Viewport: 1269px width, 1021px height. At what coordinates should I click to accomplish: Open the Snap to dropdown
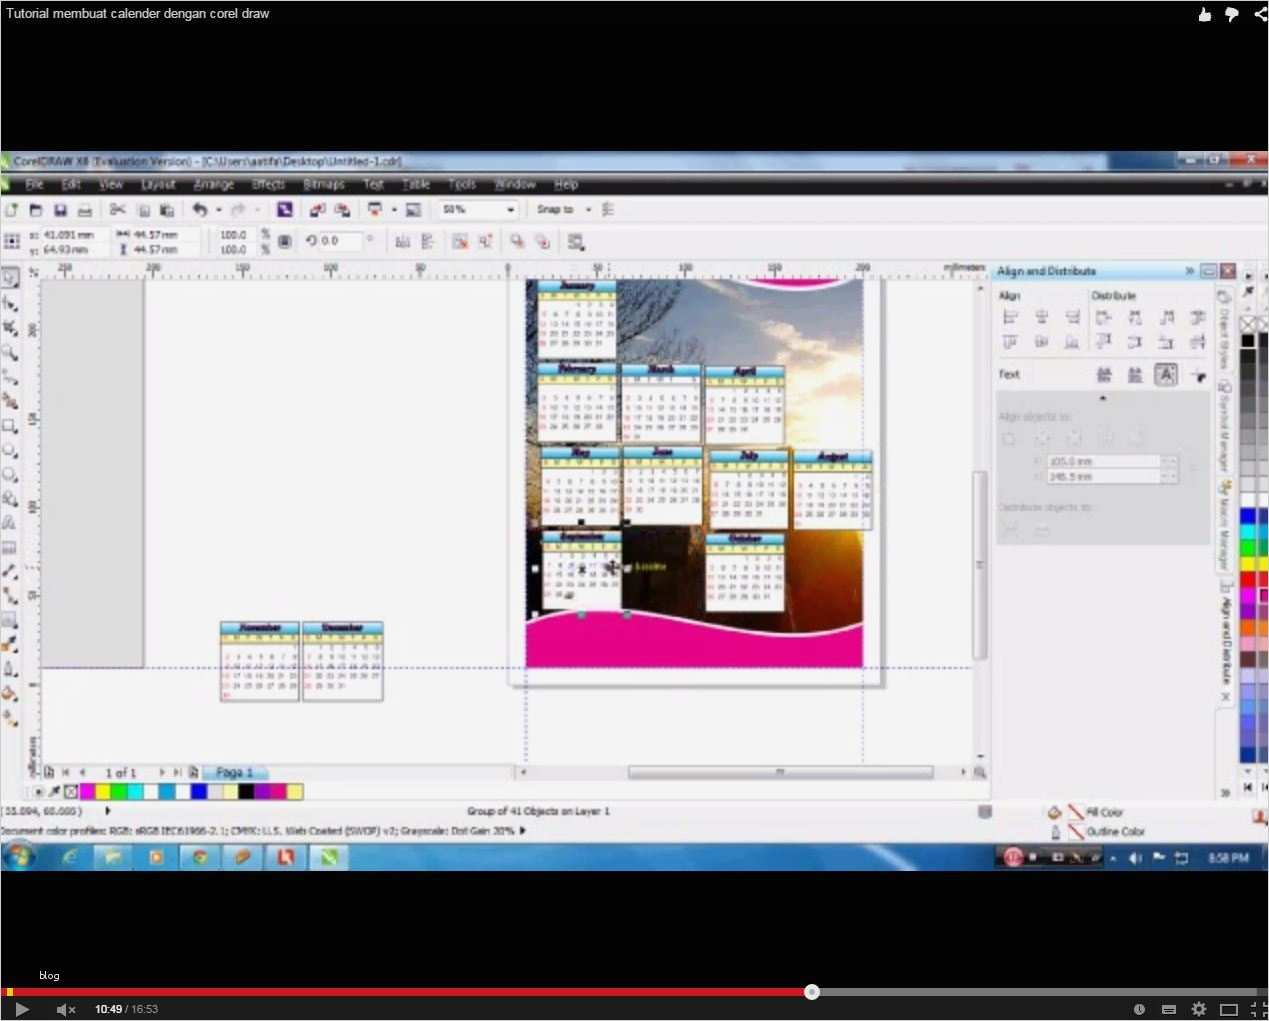click(x=588, y=210)
